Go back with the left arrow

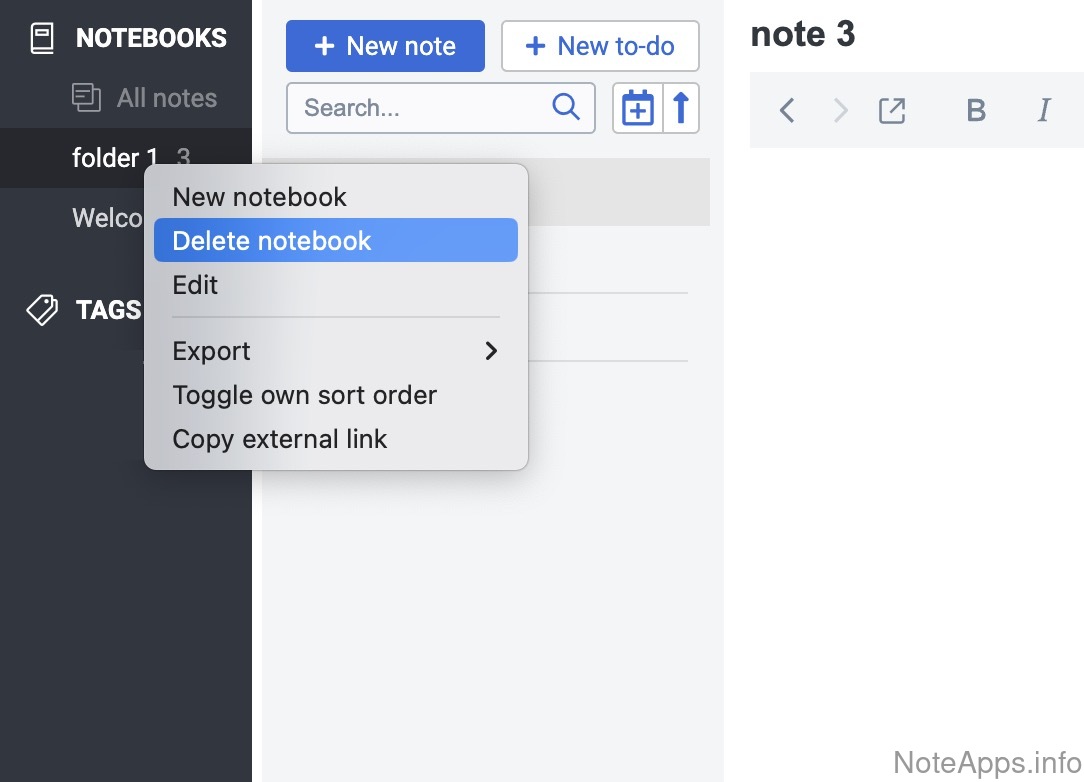(787, 110)
